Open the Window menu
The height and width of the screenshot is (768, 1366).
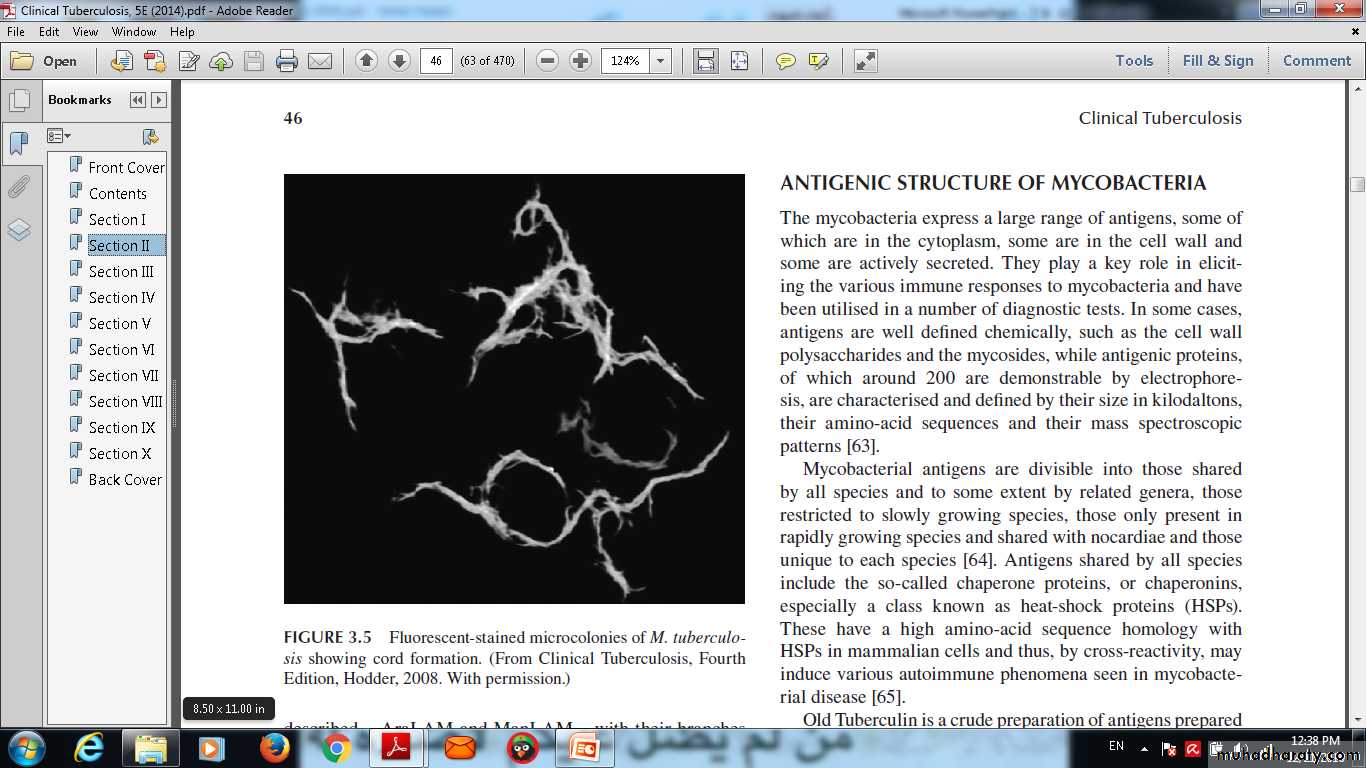point(134,32)
